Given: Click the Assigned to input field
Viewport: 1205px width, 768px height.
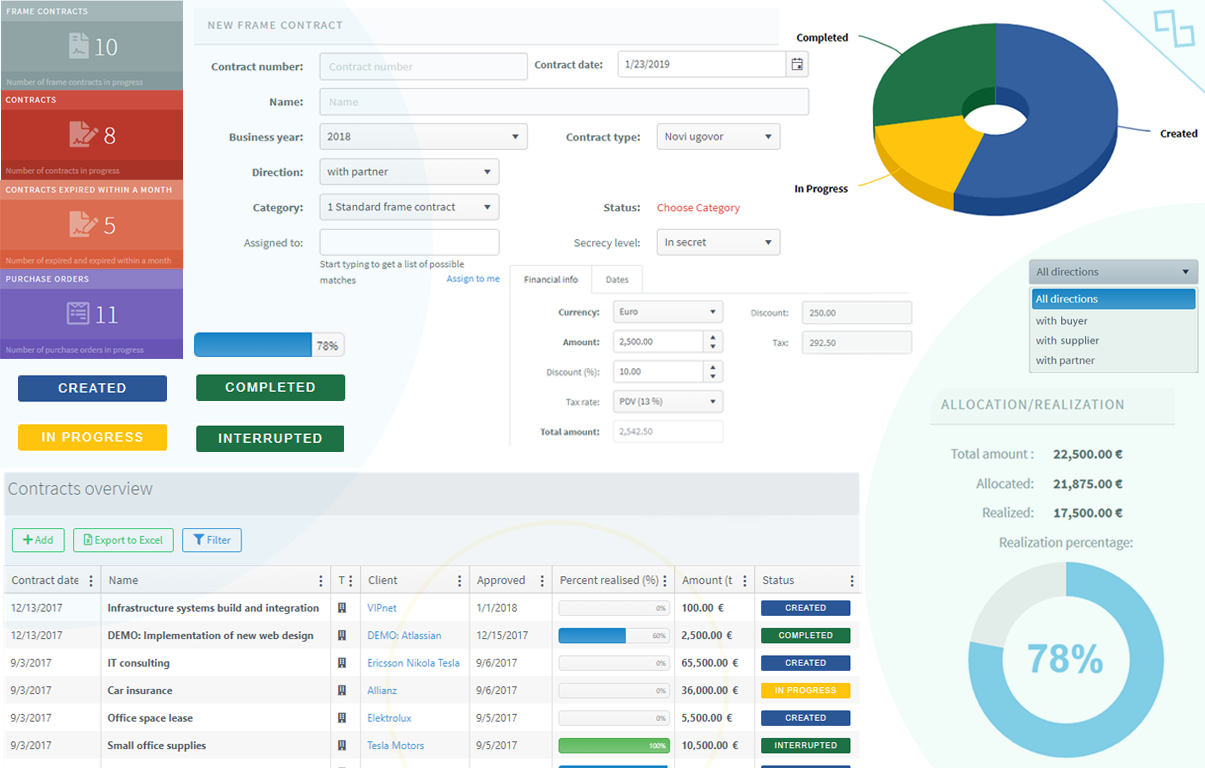Looking at the screenshot, I should (x=409, y=242).
